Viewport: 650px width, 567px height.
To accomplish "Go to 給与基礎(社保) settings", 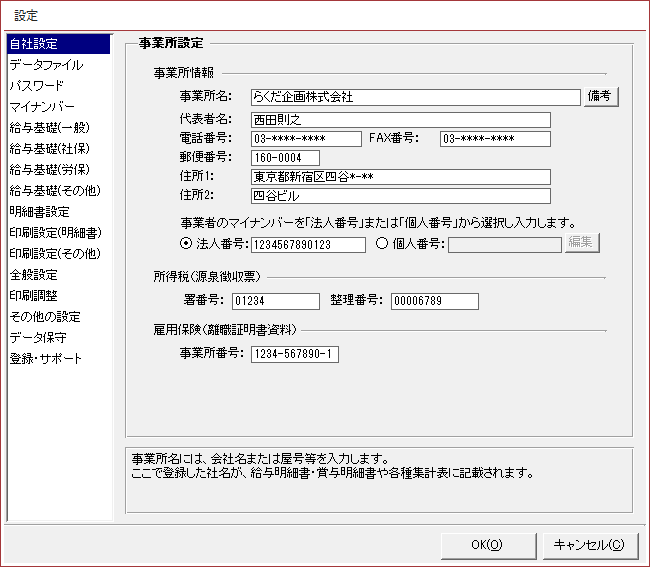I will pyautogui.click(x=48, y=149).
